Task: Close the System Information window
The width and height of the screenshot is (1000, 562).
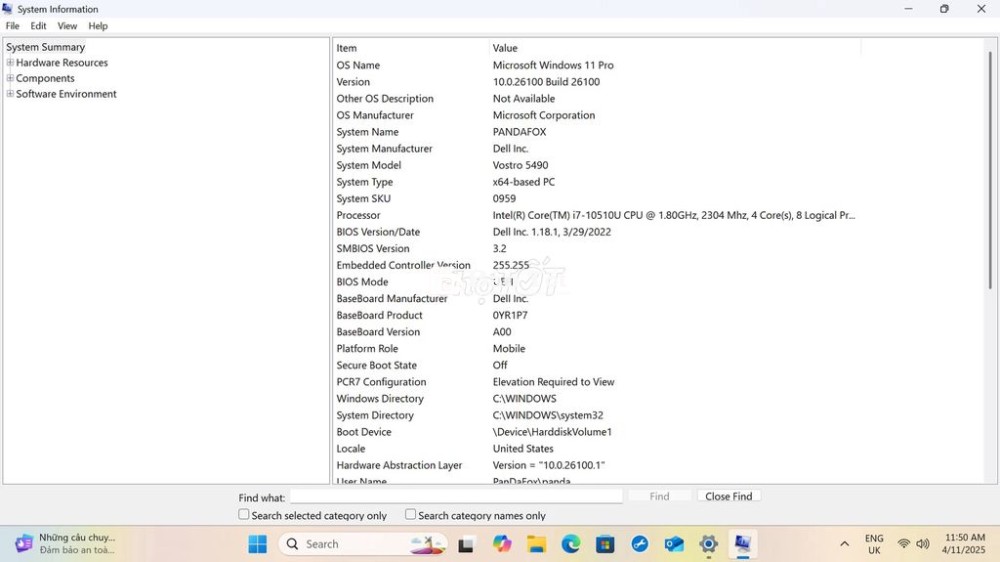Action: [x=982, y=9]
